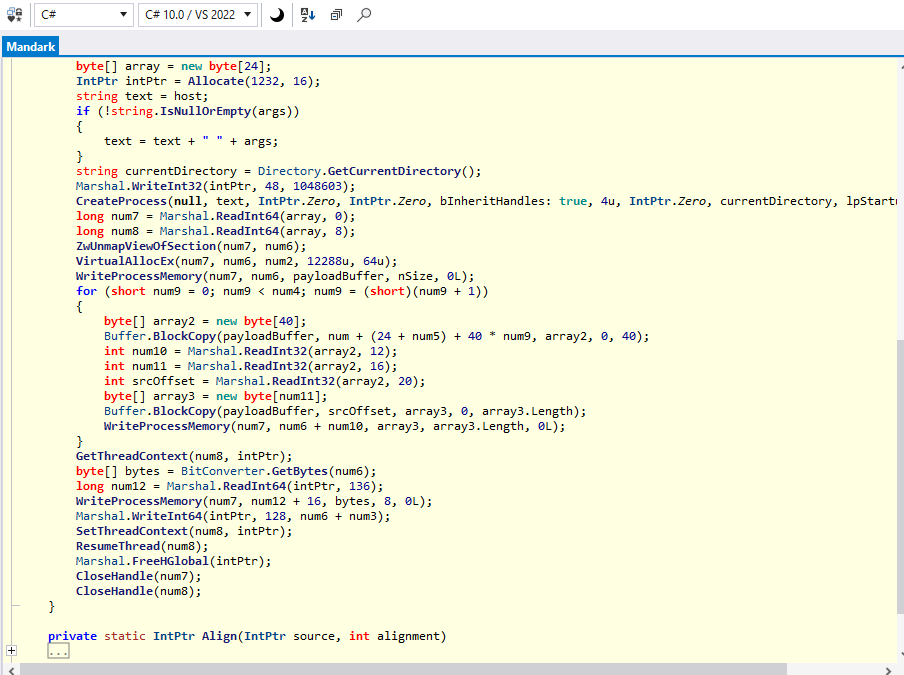The height and width of the screenshot is (675, 904).
Task: Click the SetThreadContext call
Action: 131,531
